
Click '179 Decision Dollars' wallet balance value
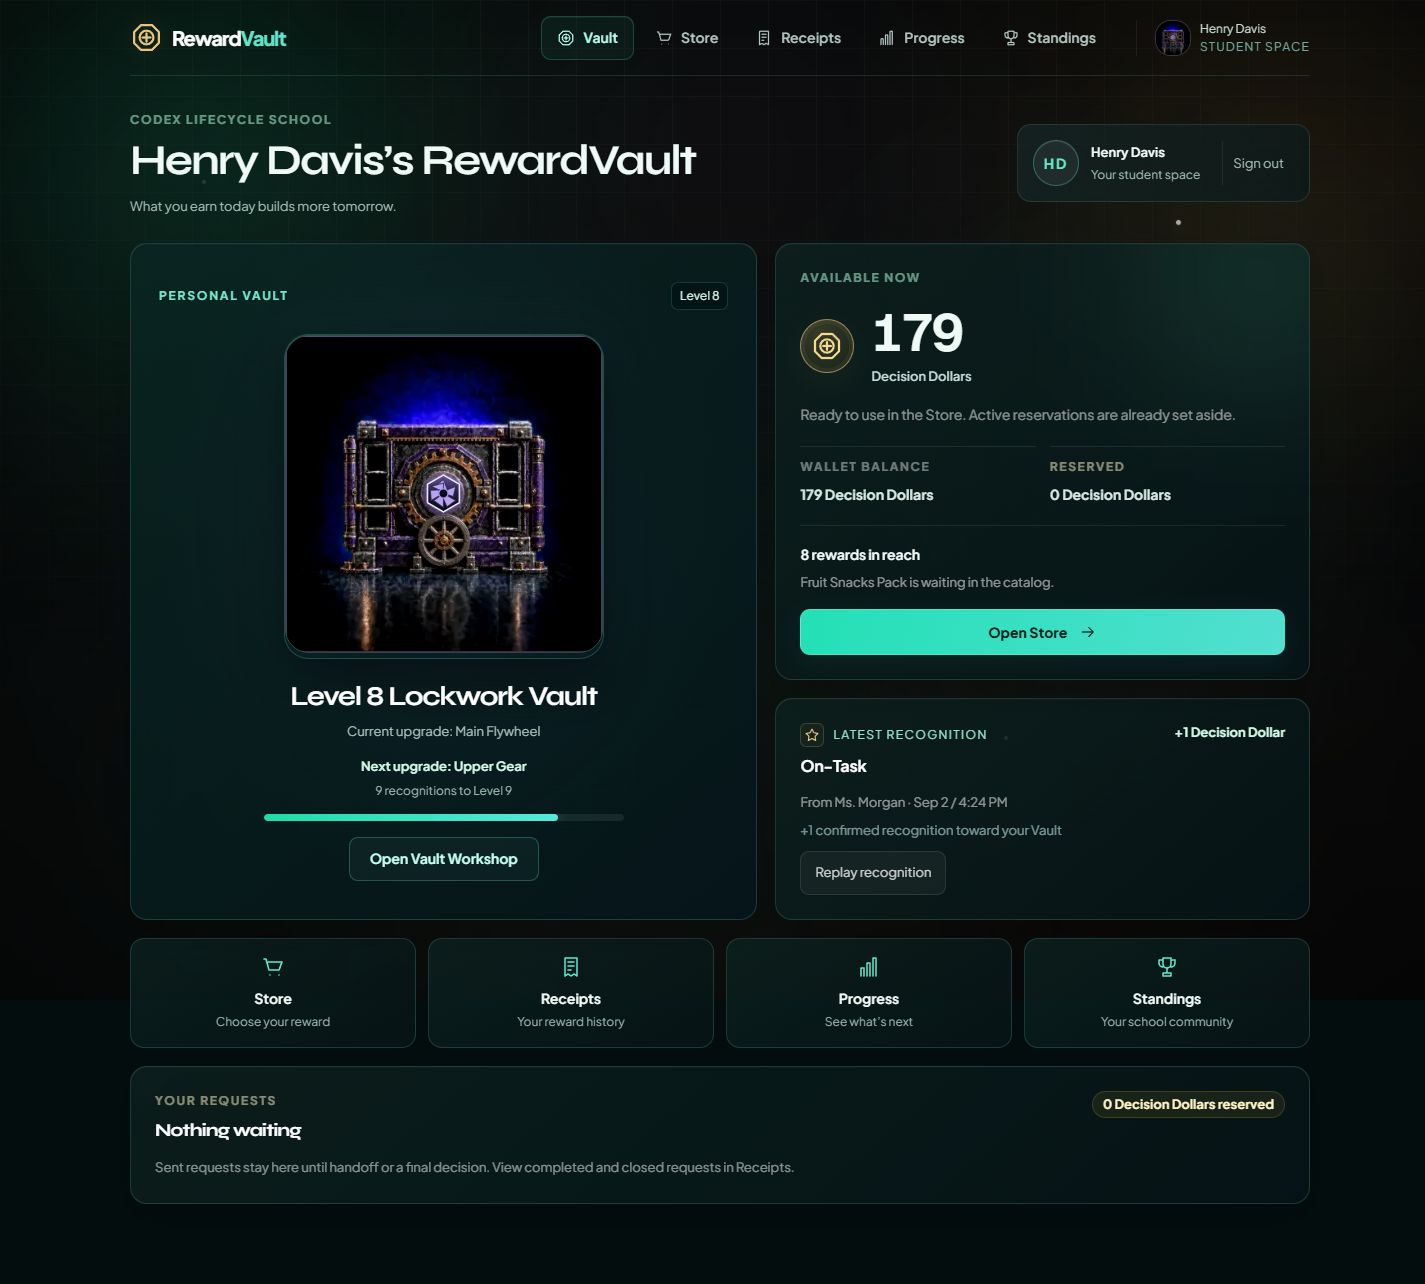[867, 495]
